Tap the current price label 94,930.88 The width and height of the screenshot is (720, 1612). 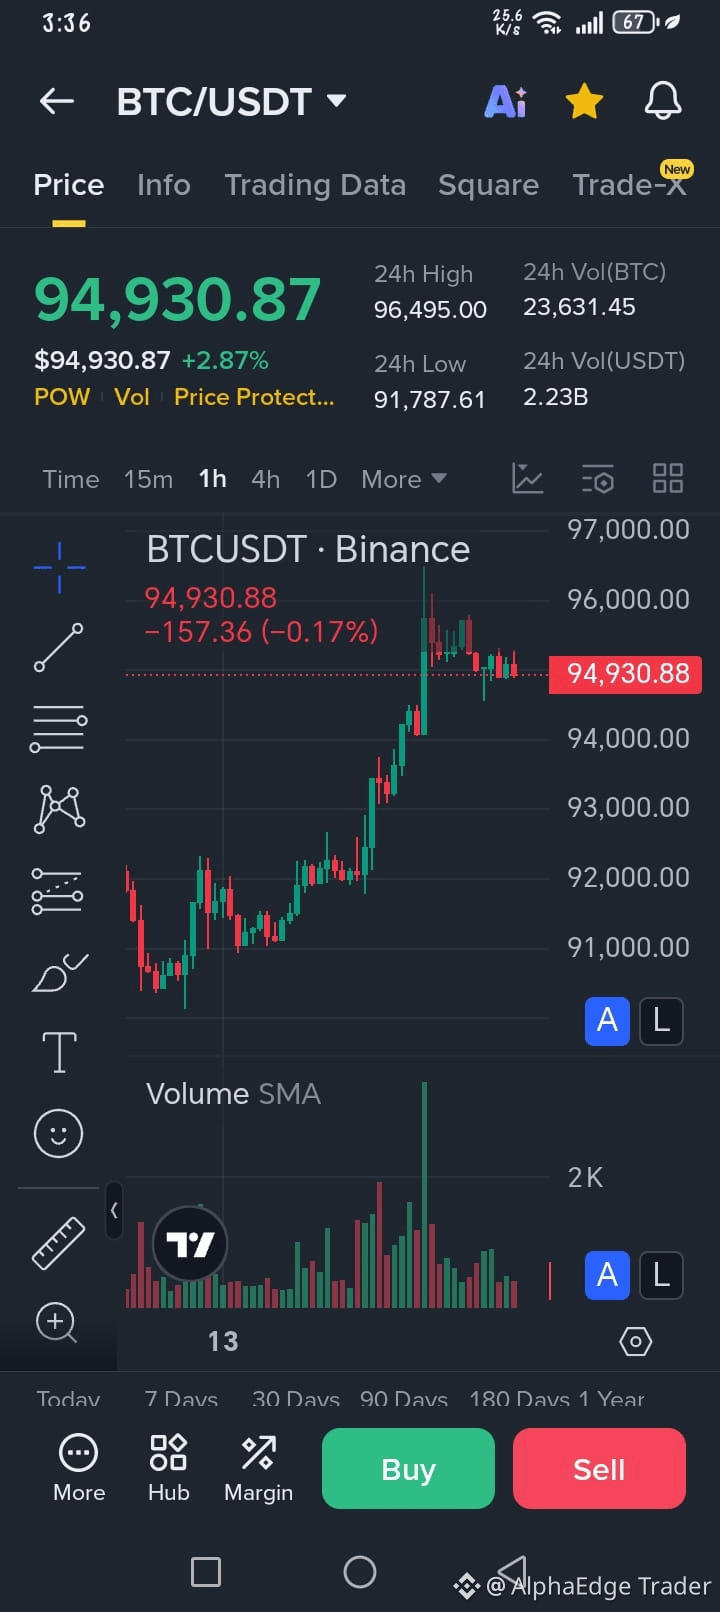pos(626,674)
